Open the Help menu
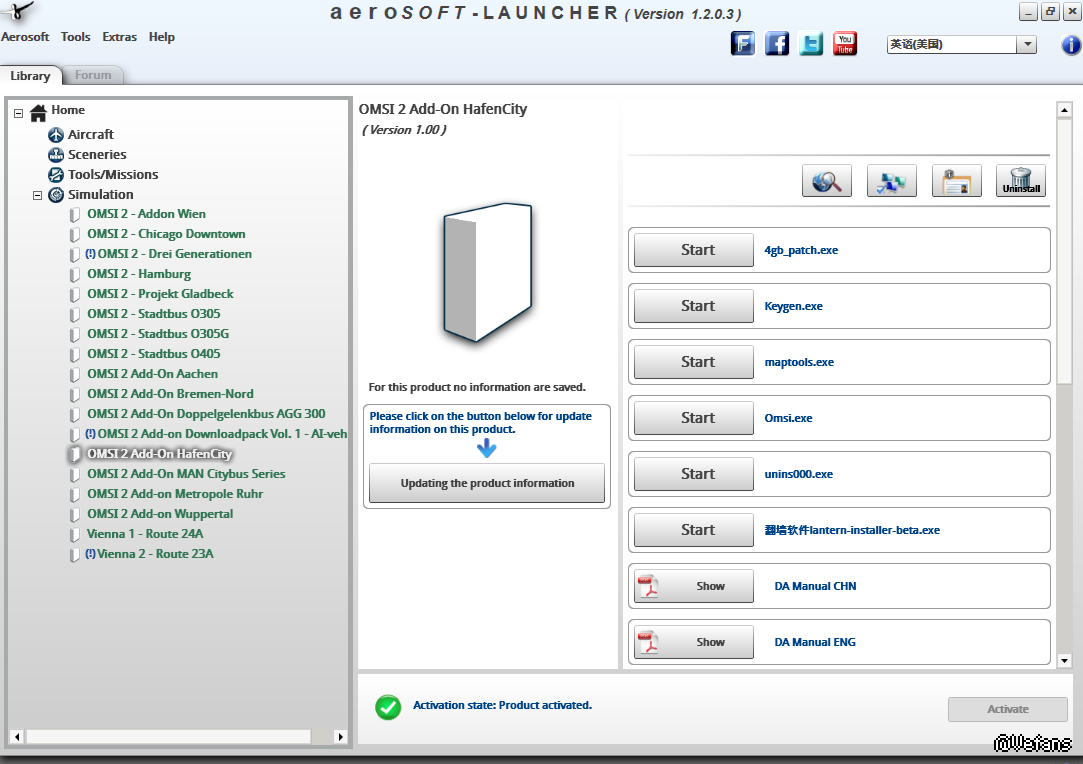This screenshot has height=764, width=1083. pos(162,37)
